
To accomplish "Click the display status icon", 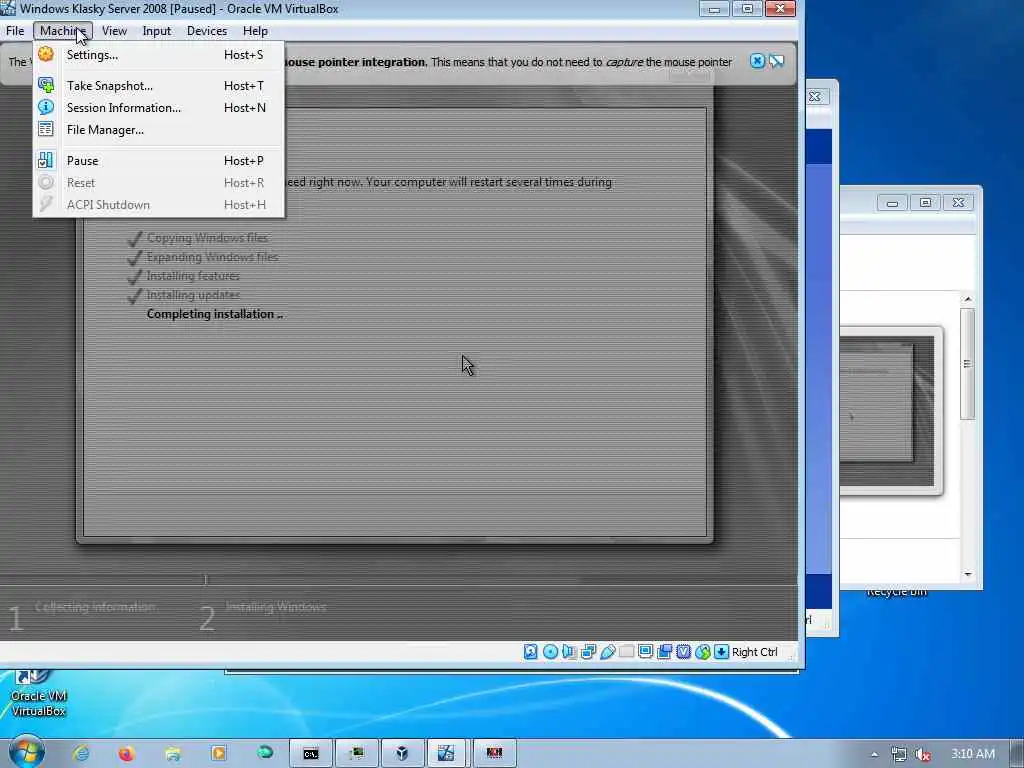I will click(x=645, y=652).
